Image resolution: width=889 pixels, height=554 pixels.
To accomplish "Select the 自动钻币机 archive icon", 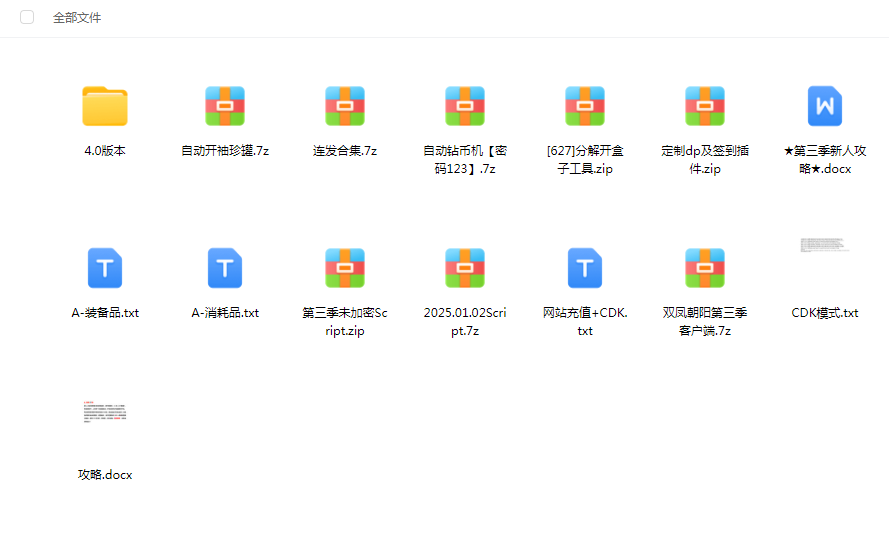I will point(465,106).
